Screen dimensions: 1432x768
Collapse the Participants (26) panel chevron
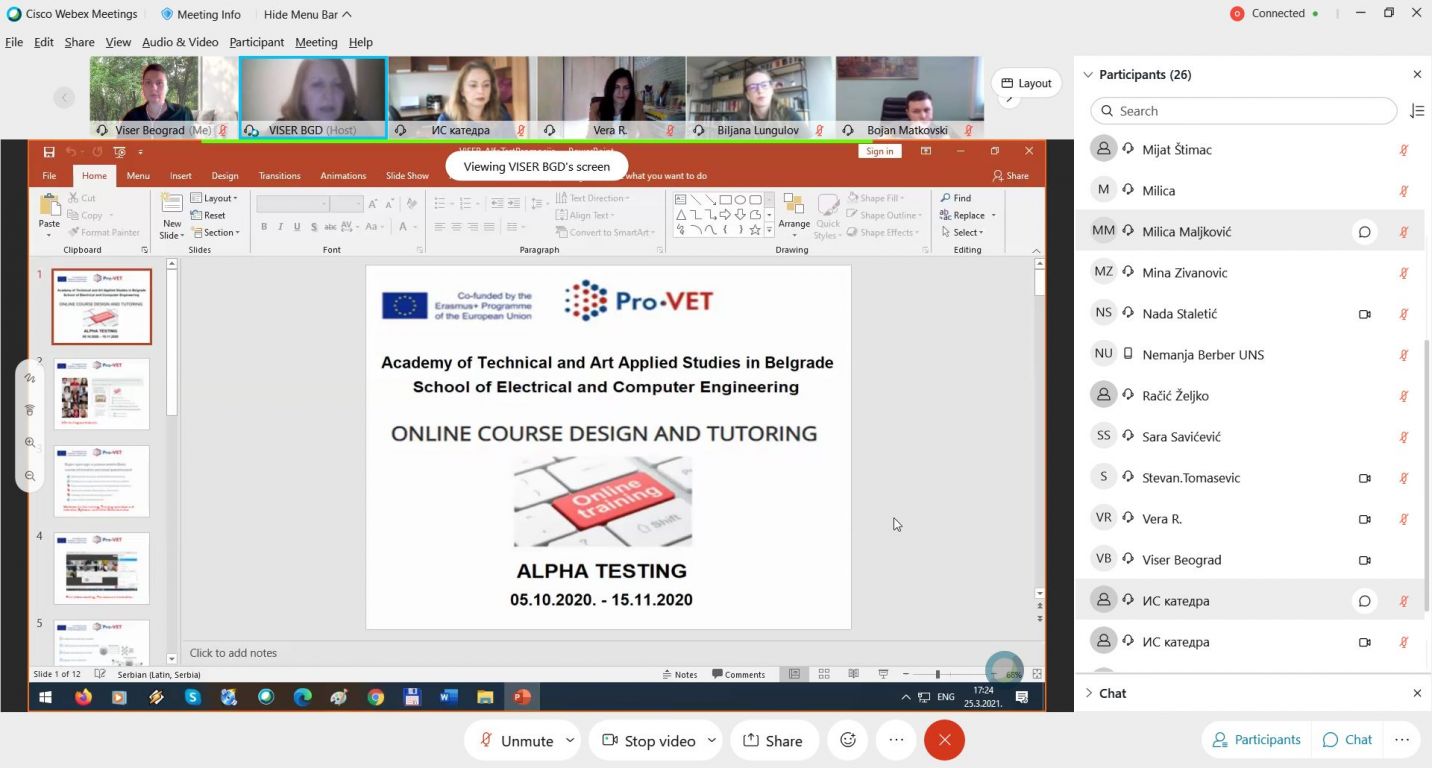click(x=1088, y=75)
